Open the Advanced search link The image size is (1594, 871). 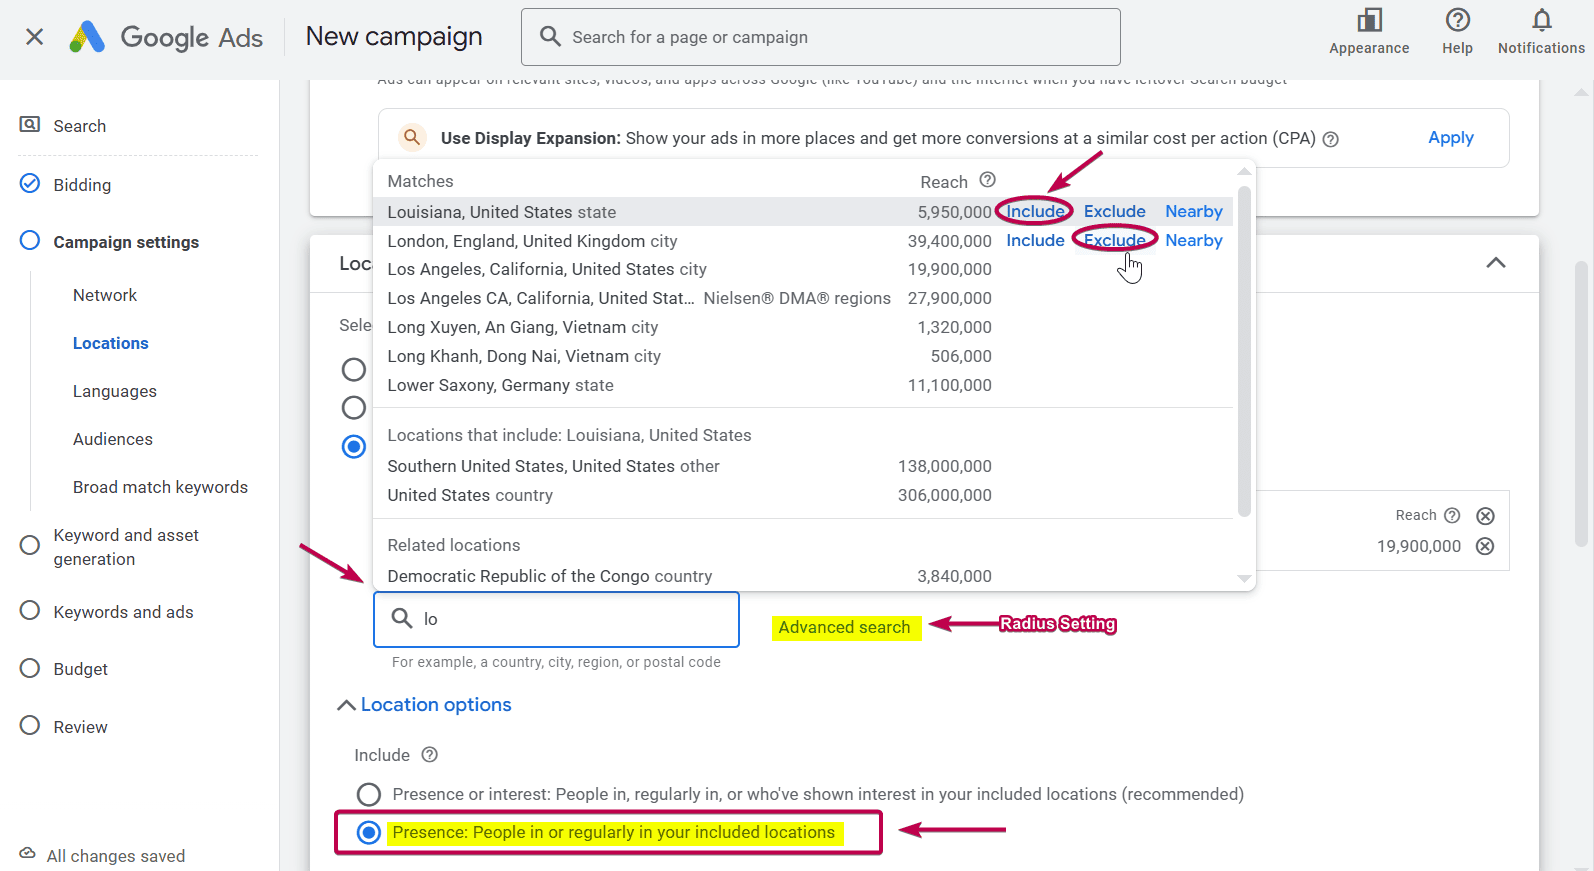844,627
